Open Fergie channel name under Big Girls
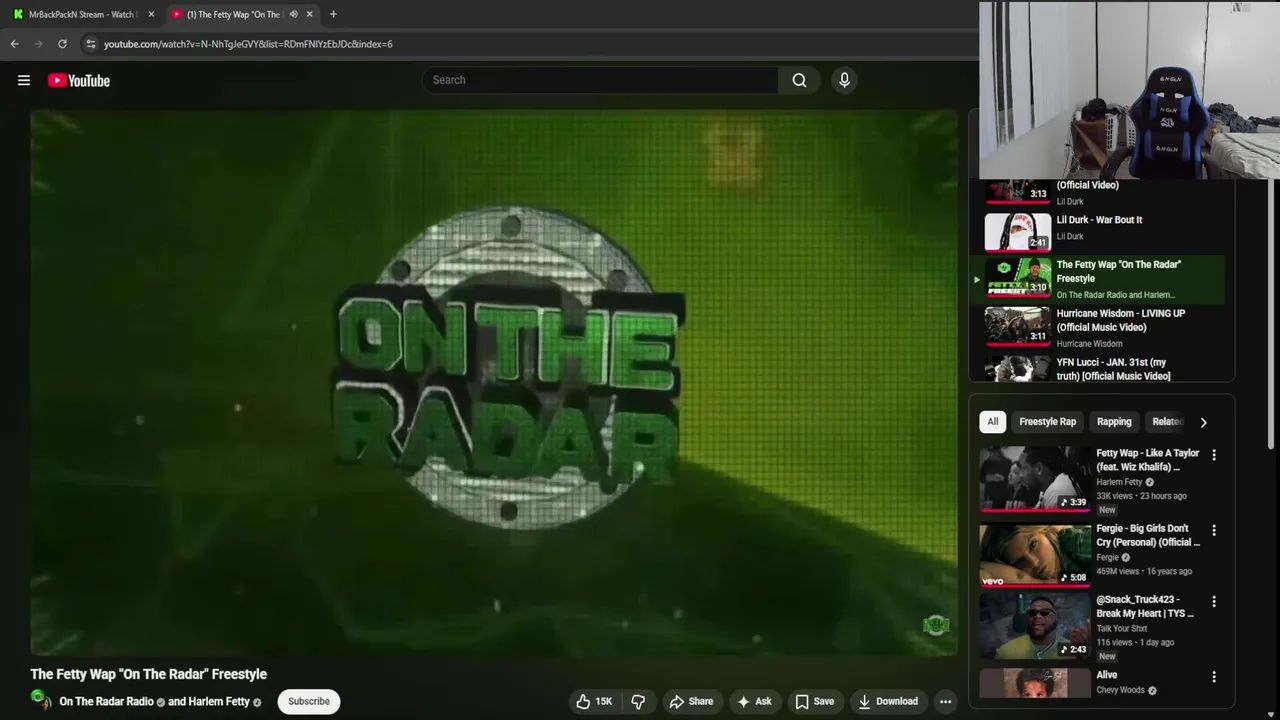The image size is (1280, 720). [1107, 557]
